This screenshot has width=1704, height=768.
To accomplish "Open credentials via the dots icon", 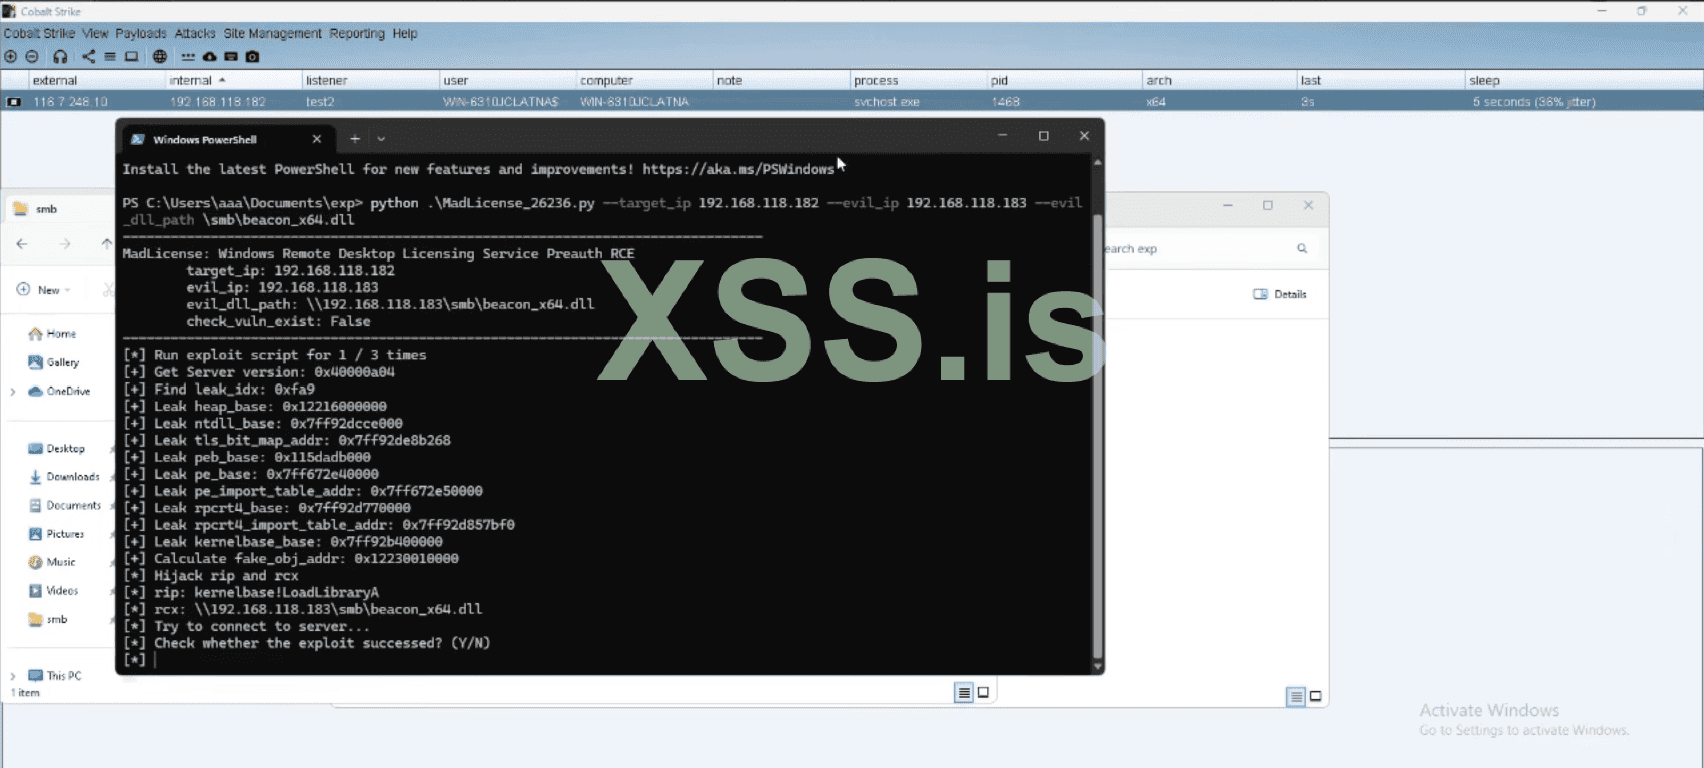I will [188, 57].
